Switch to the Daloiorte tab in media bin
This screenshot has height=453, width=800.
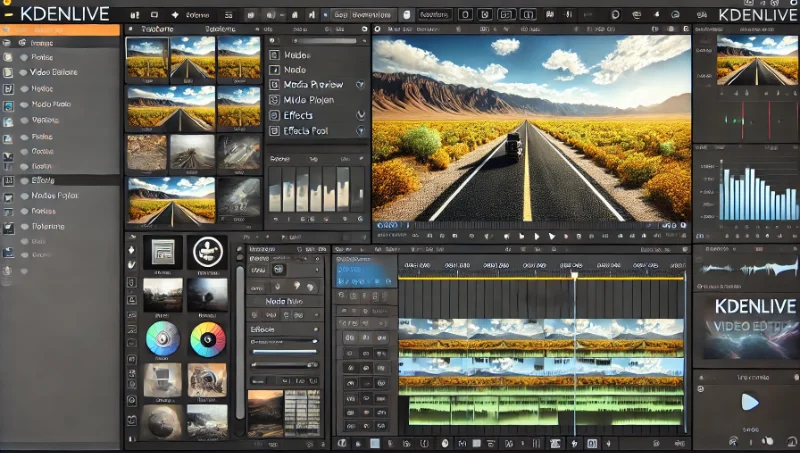click(220, 29)
